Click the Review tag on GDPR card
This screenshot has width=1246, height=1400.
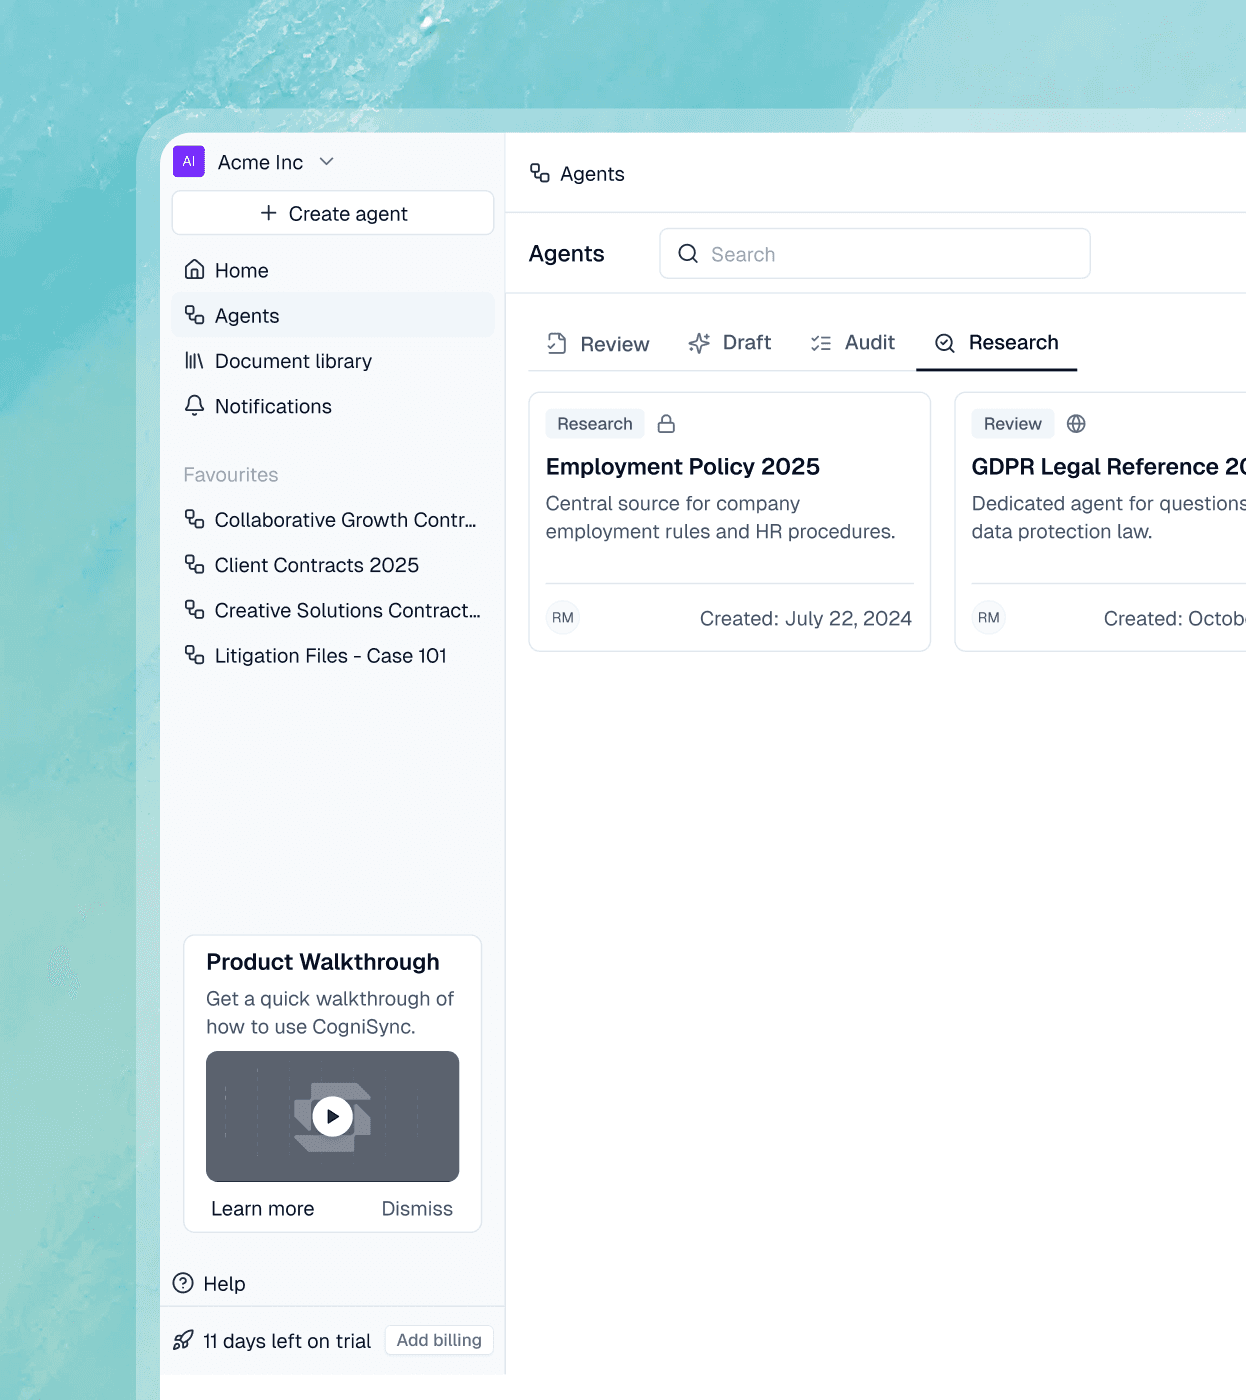pyautogui.click(x=1013, y=424)
